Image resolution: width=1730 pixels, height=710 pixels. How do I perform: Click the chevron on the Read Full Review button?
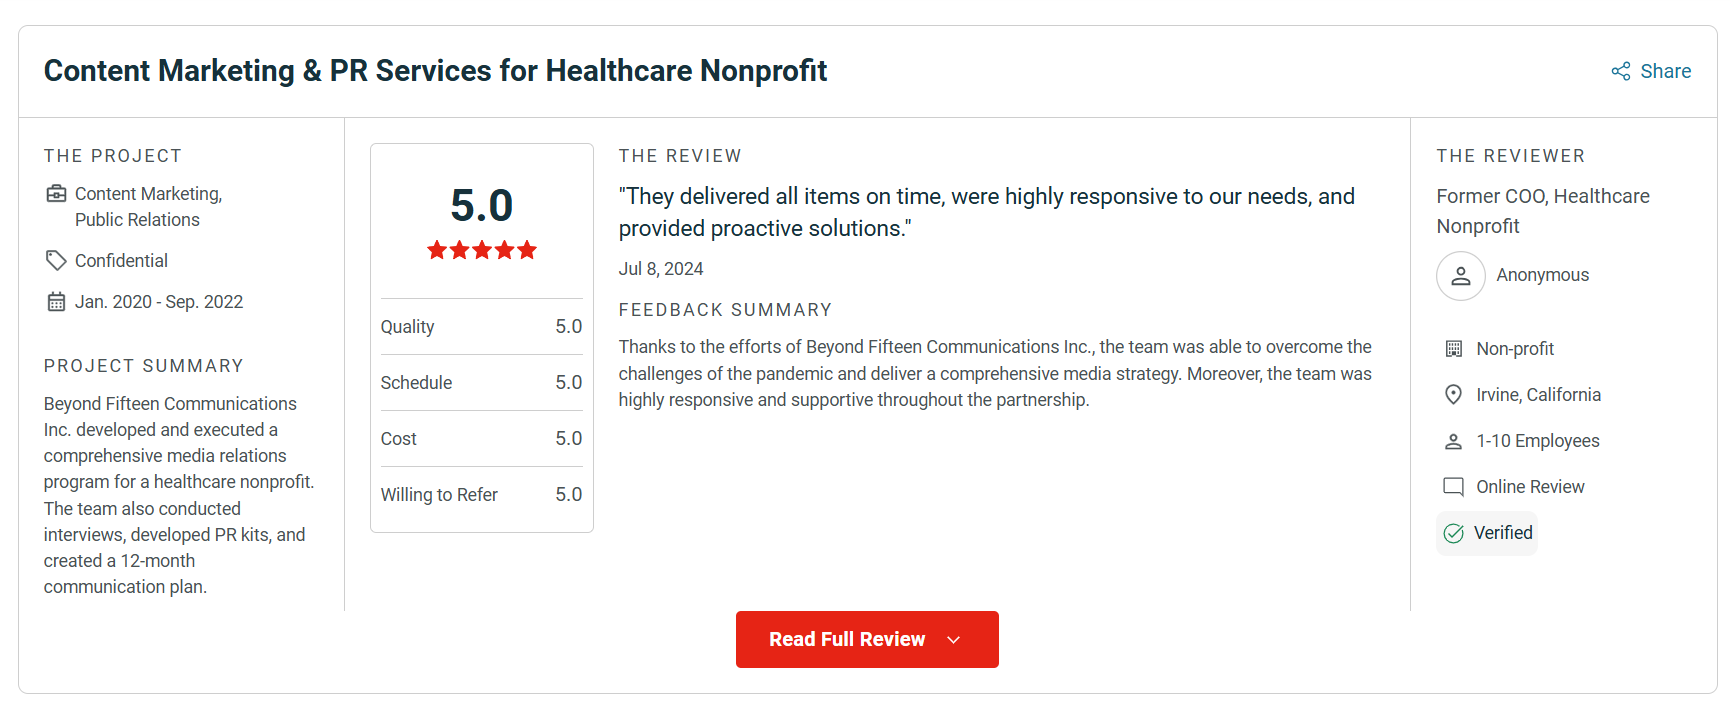pos(952,639)
